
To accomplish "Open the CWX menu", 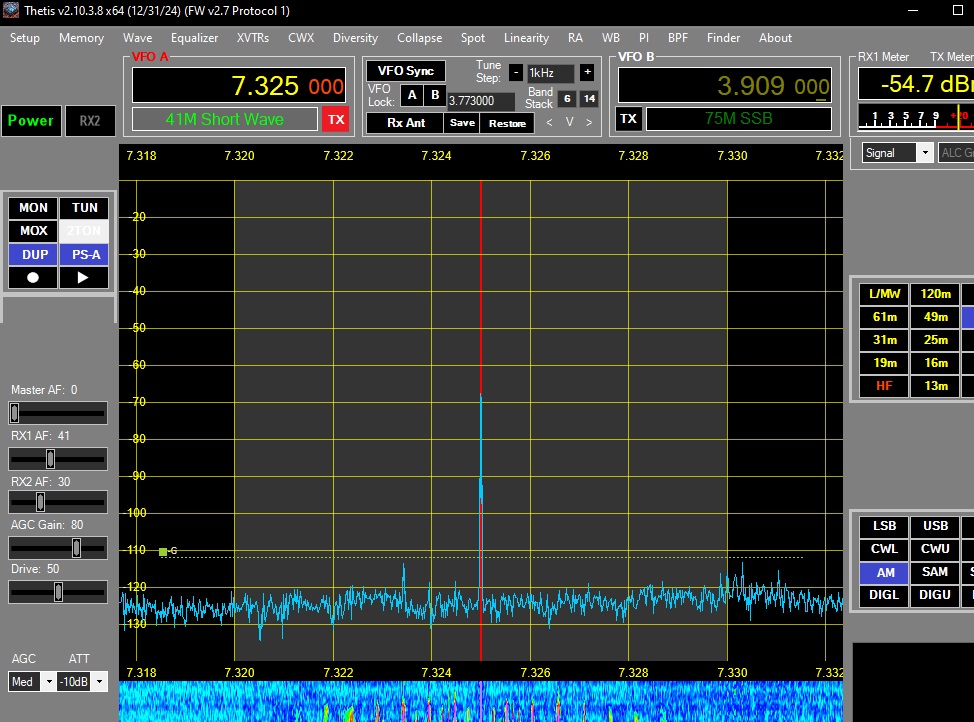I will point(301,38).
